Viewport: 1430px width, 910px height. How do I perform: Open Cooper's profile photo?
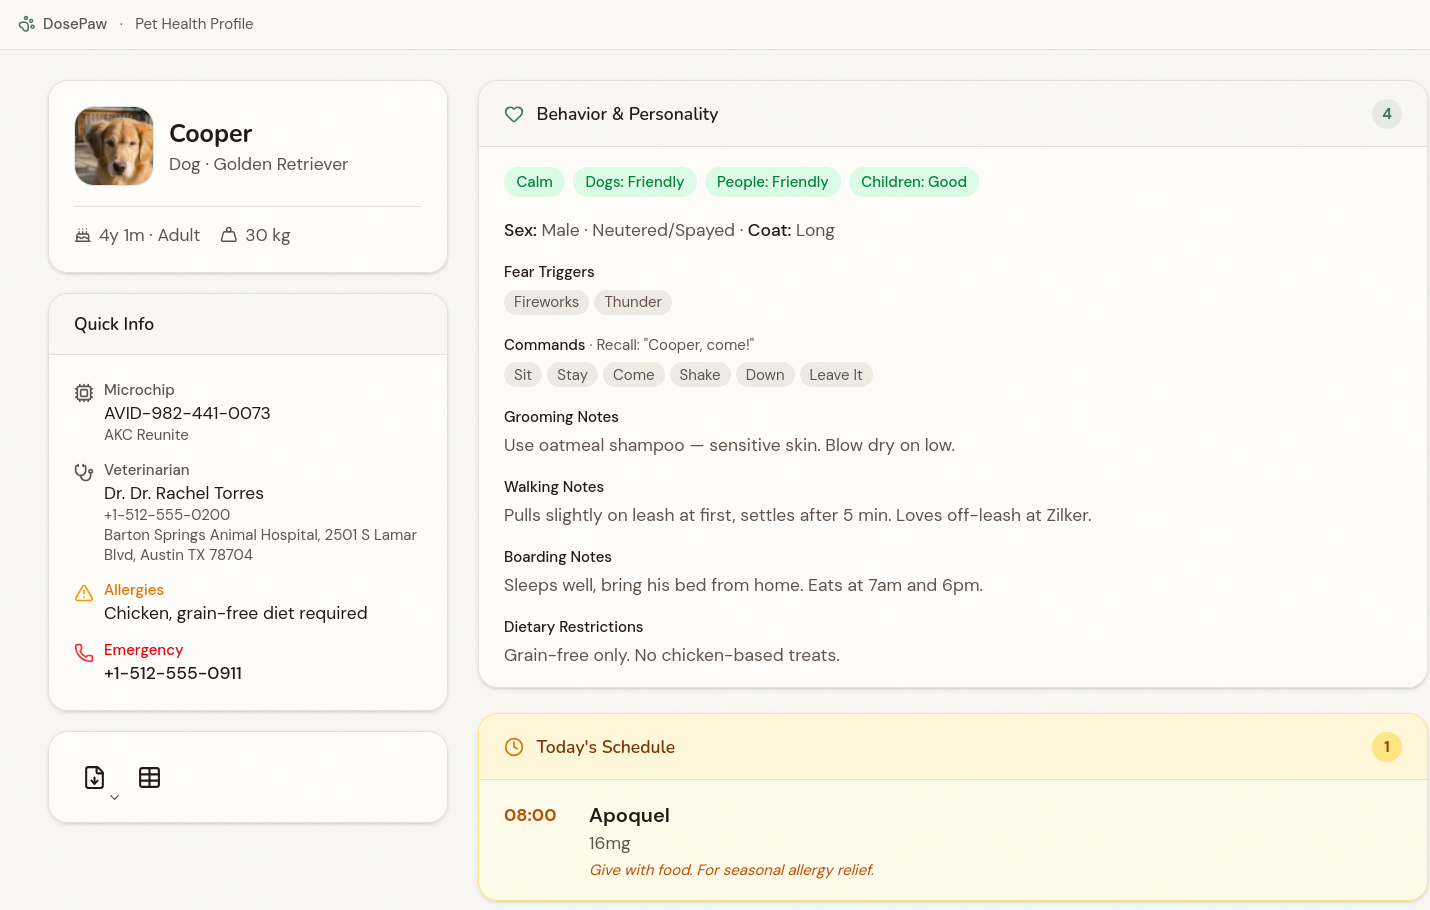114,146
